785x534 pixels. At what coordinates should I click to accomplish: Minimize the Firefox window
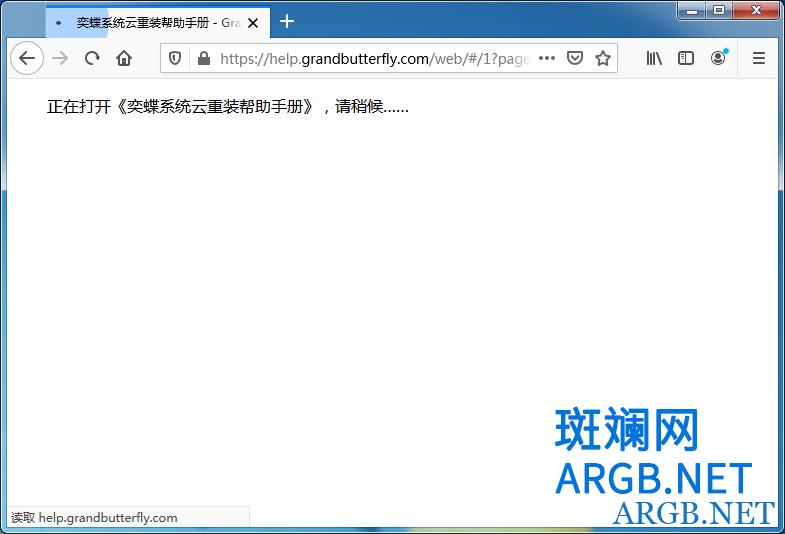pyautogui.click(x=692, y=11)
